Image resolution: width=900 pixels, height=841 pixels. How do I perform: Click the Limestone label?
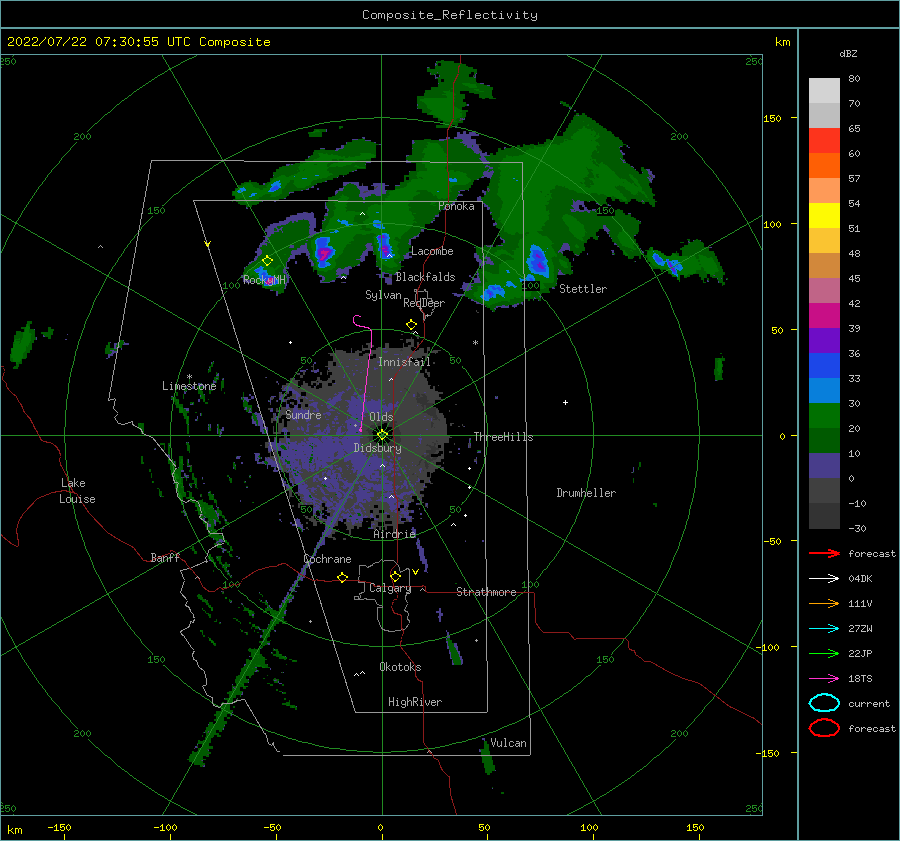(189, 386)
